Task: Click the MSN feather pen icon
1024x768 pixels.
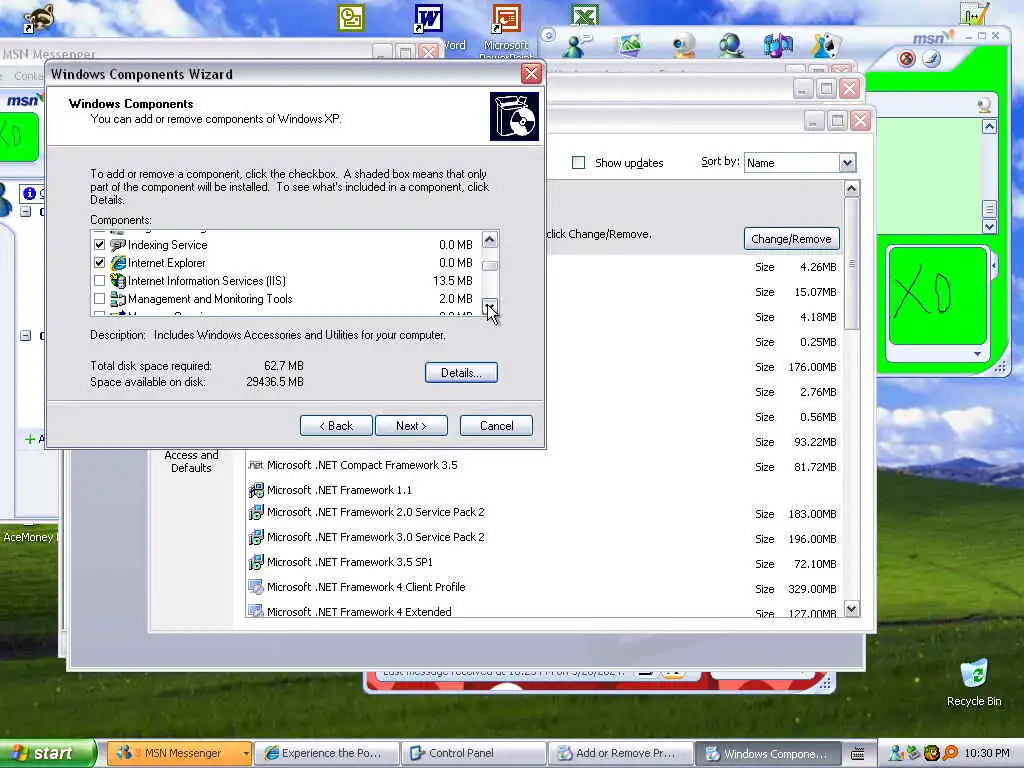Action: click(x=931, y=59)
